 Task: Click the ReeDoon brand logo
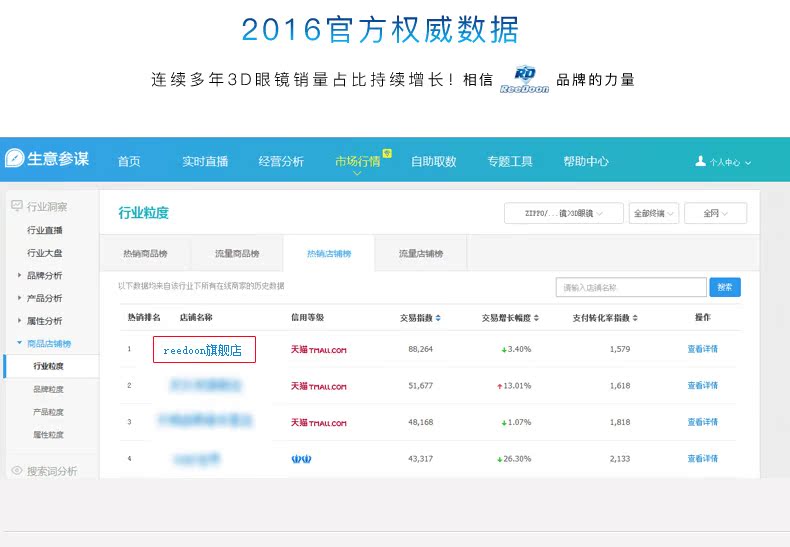point(524,79)
